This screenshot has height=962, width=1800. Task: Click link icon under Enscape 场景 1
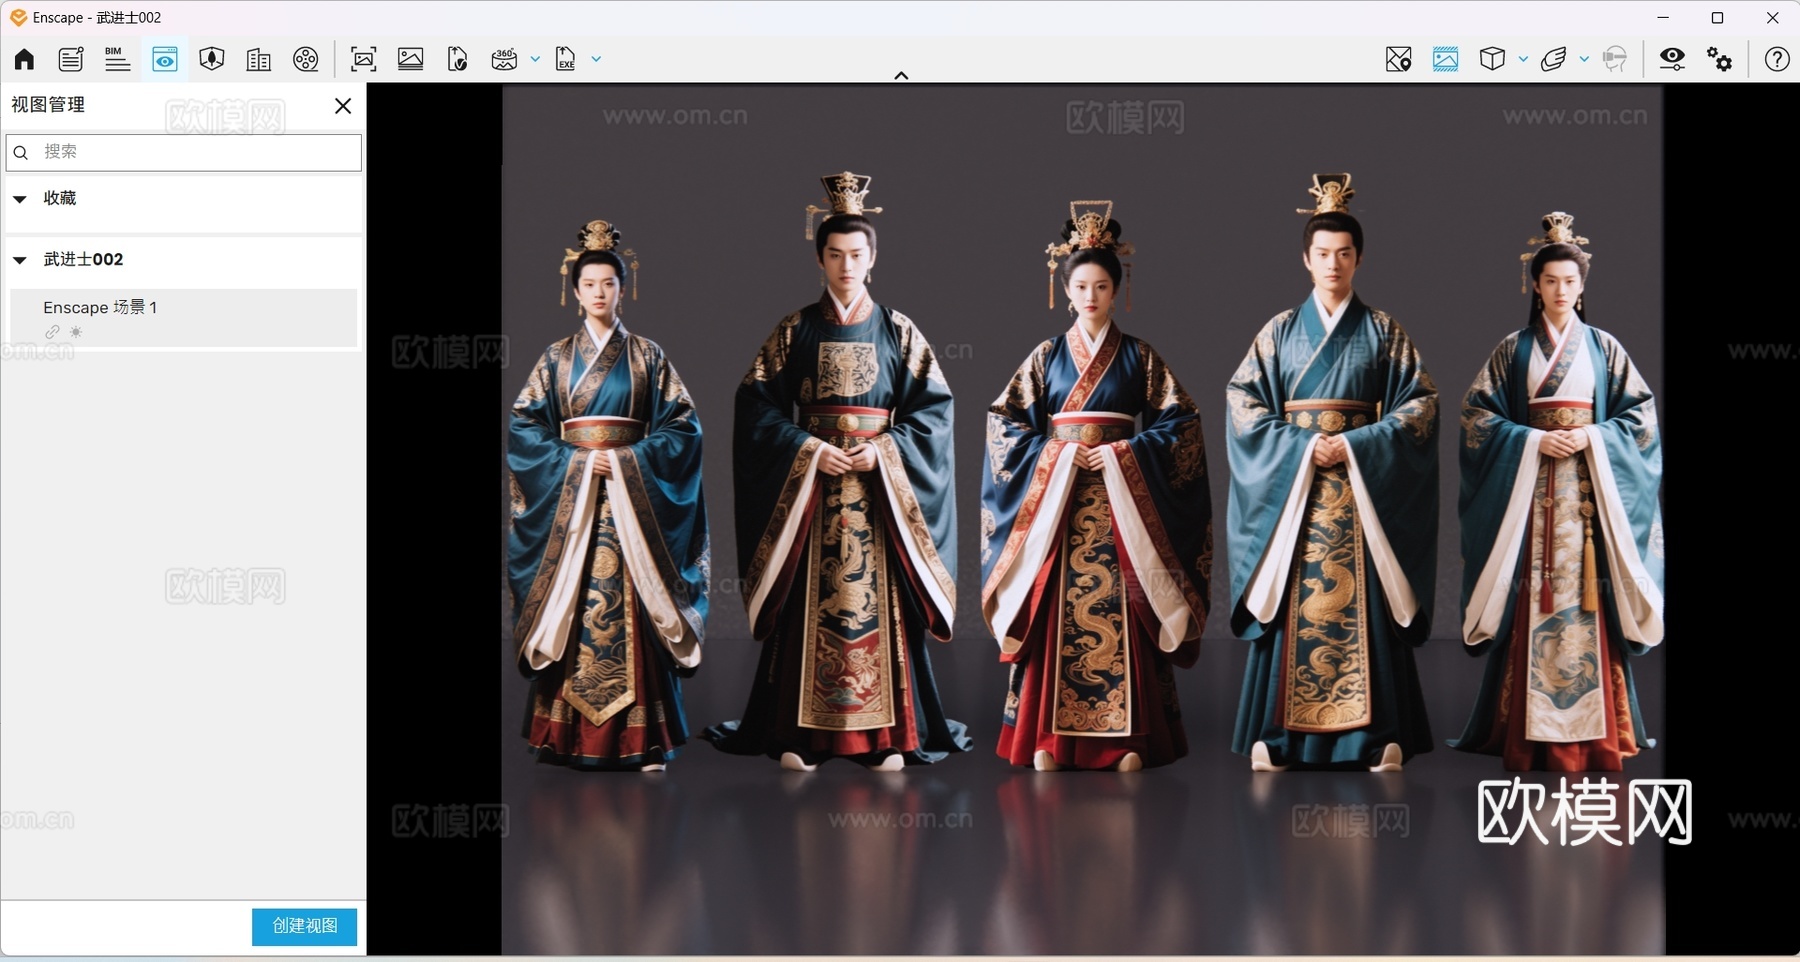(52, 332)
